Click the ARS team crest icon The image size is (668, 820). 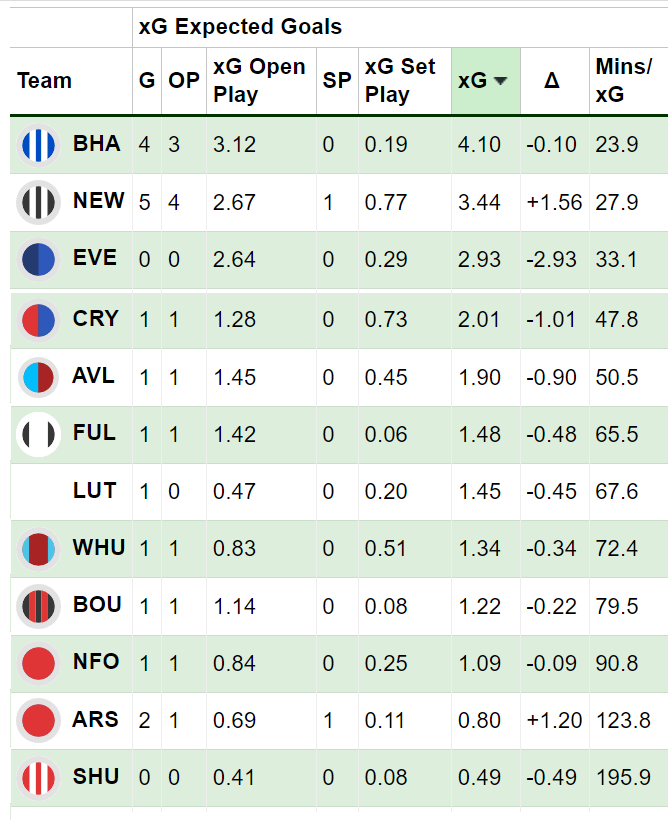[x=39, y=720]
